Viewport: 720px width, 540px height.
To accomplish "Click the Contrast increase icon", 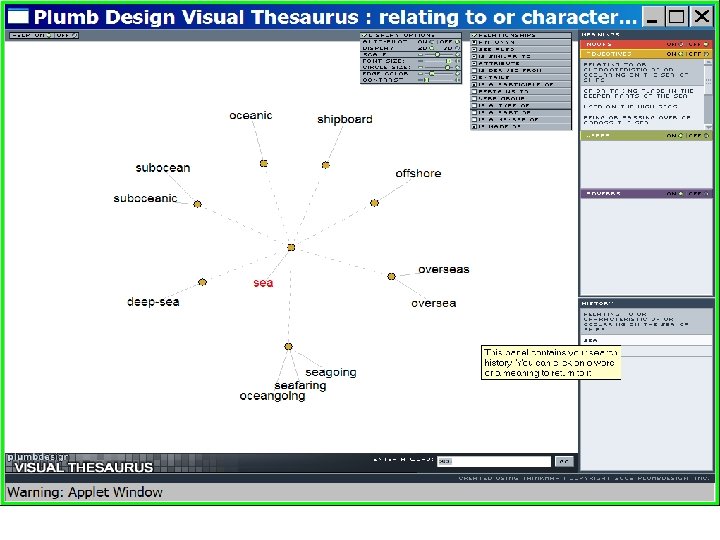I will point(457,80).
